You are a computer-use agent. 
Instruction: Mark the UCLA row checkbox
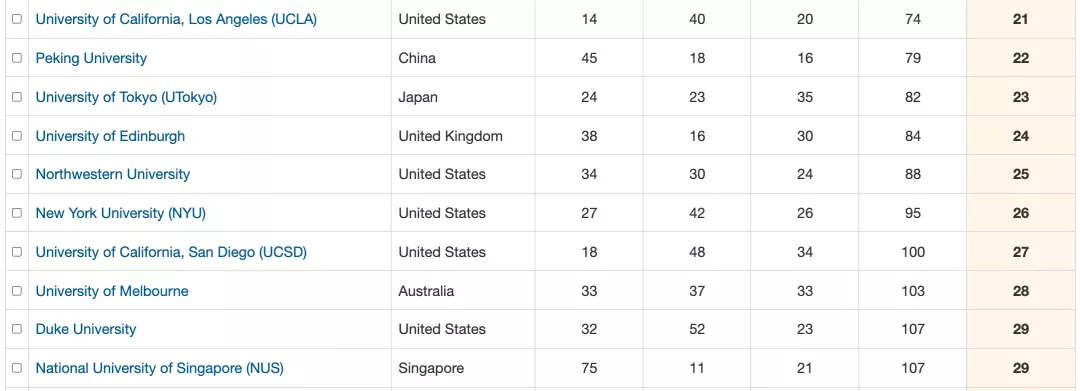tap(17, 19)
